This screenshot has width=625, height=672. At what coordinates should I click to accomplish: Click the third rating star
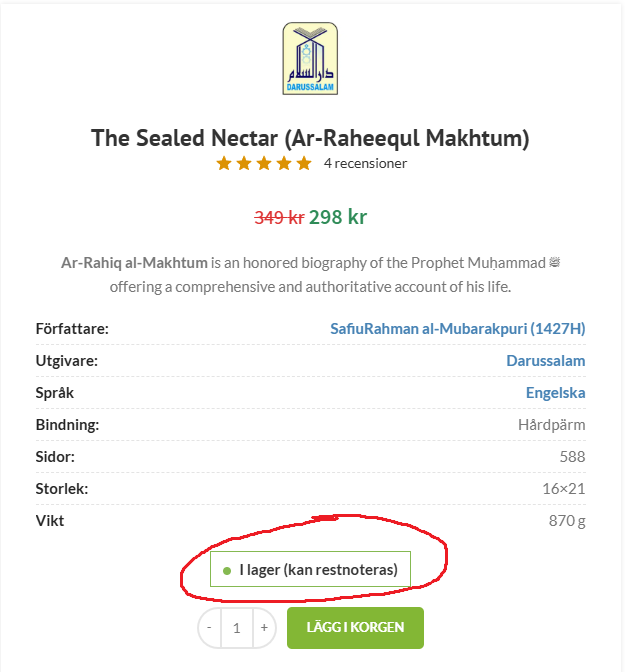click(x=264, y=163)
